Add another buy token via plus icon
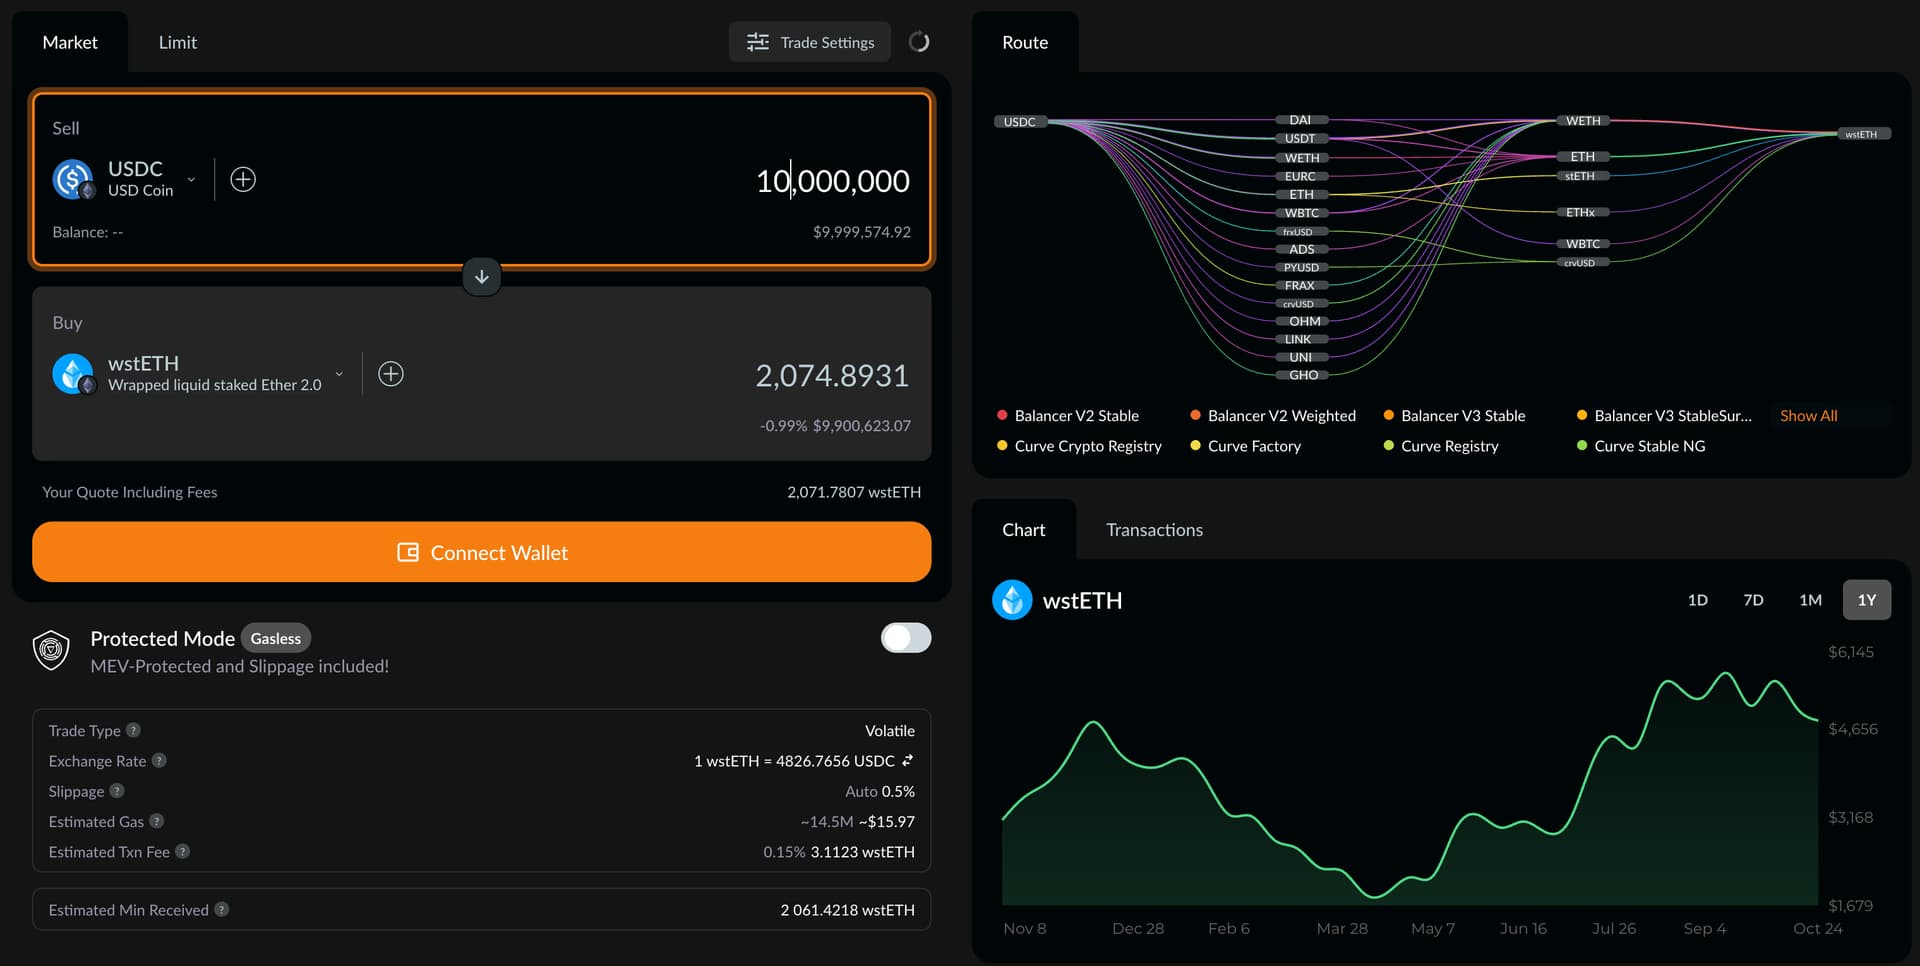Viewport: 1920px width, 966px height. 391,374
